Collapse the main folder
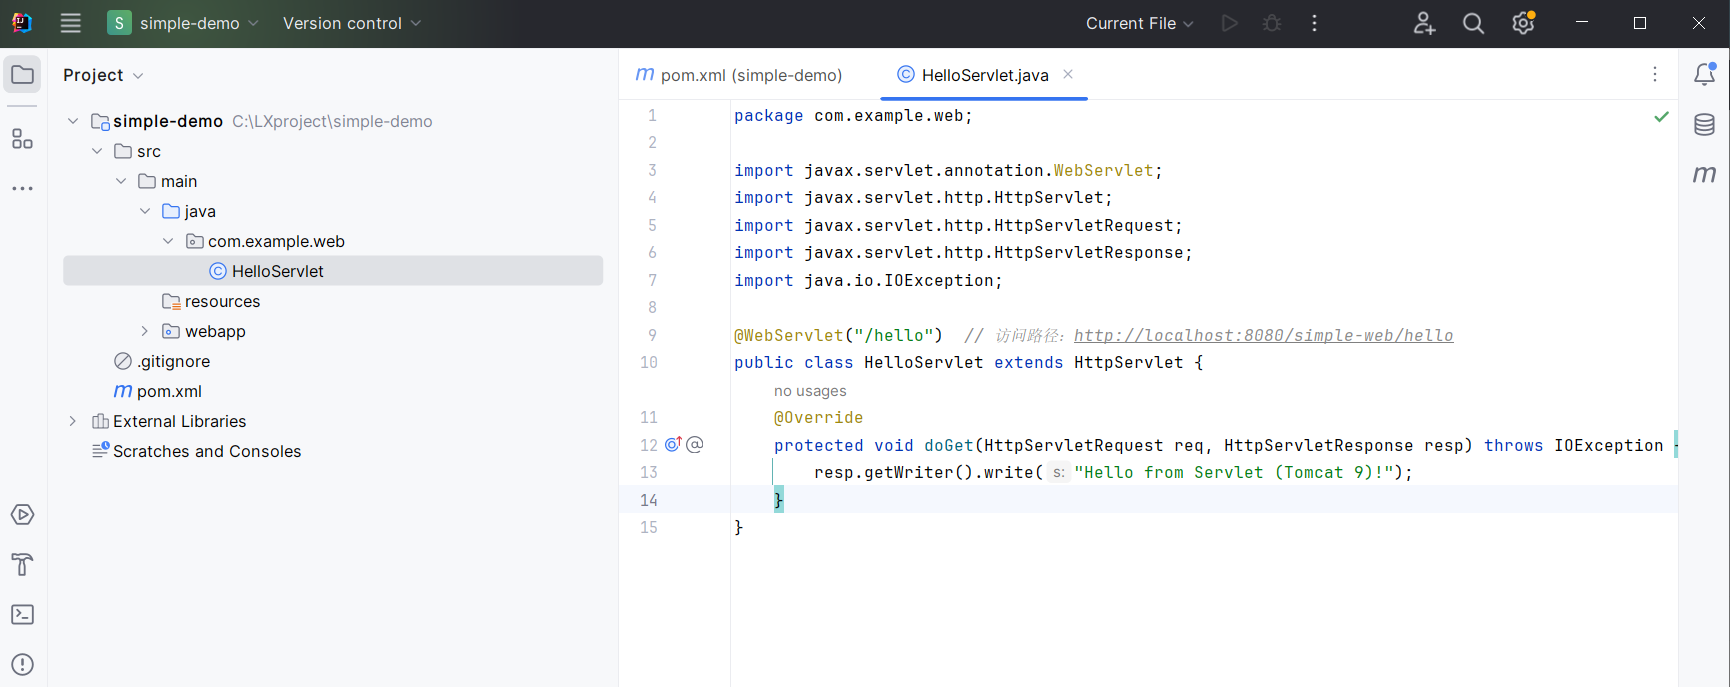 click(x=121, y=181)
